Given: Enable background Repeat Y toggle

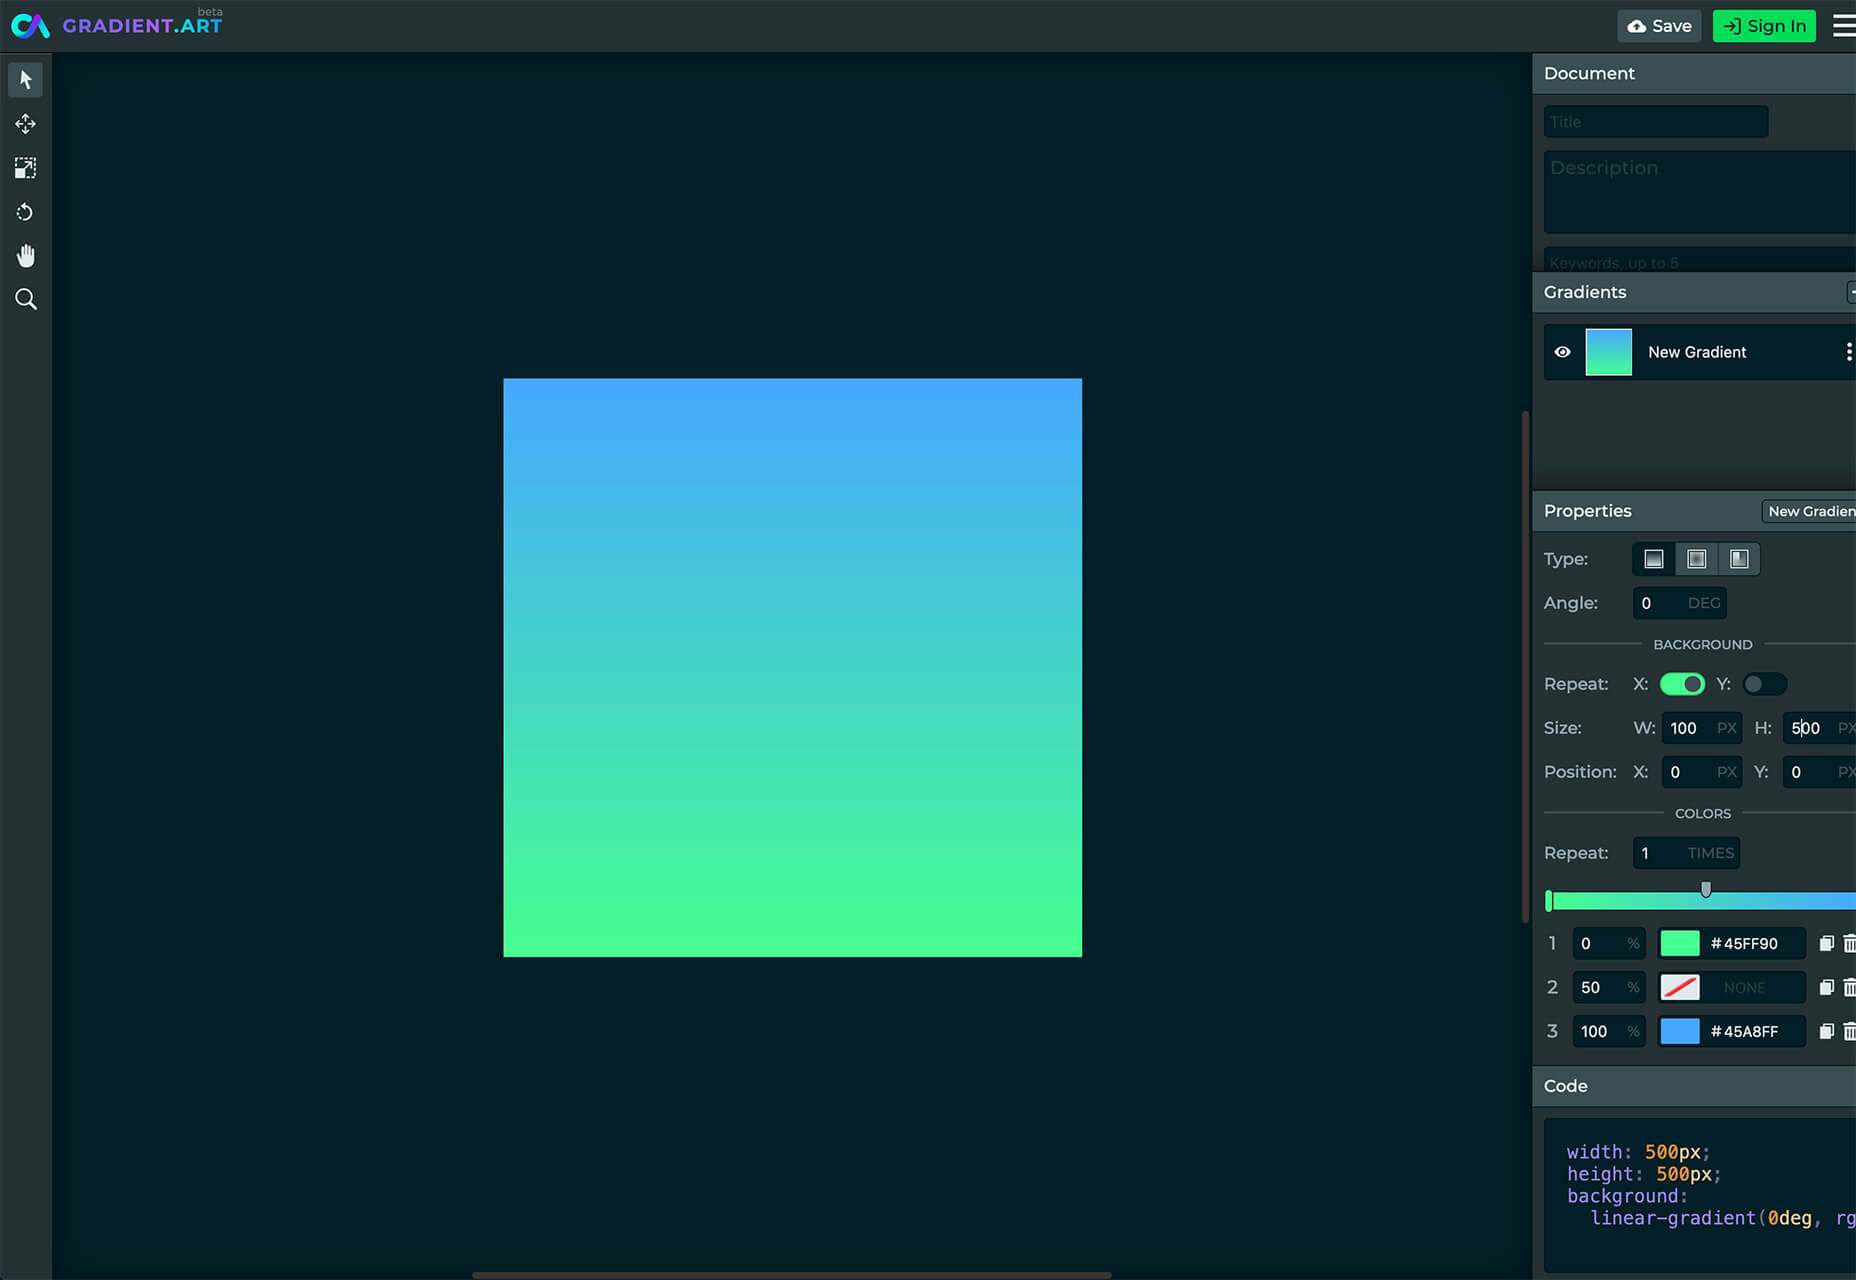Looking at the screenshot, I should [x=1764, y=684].
